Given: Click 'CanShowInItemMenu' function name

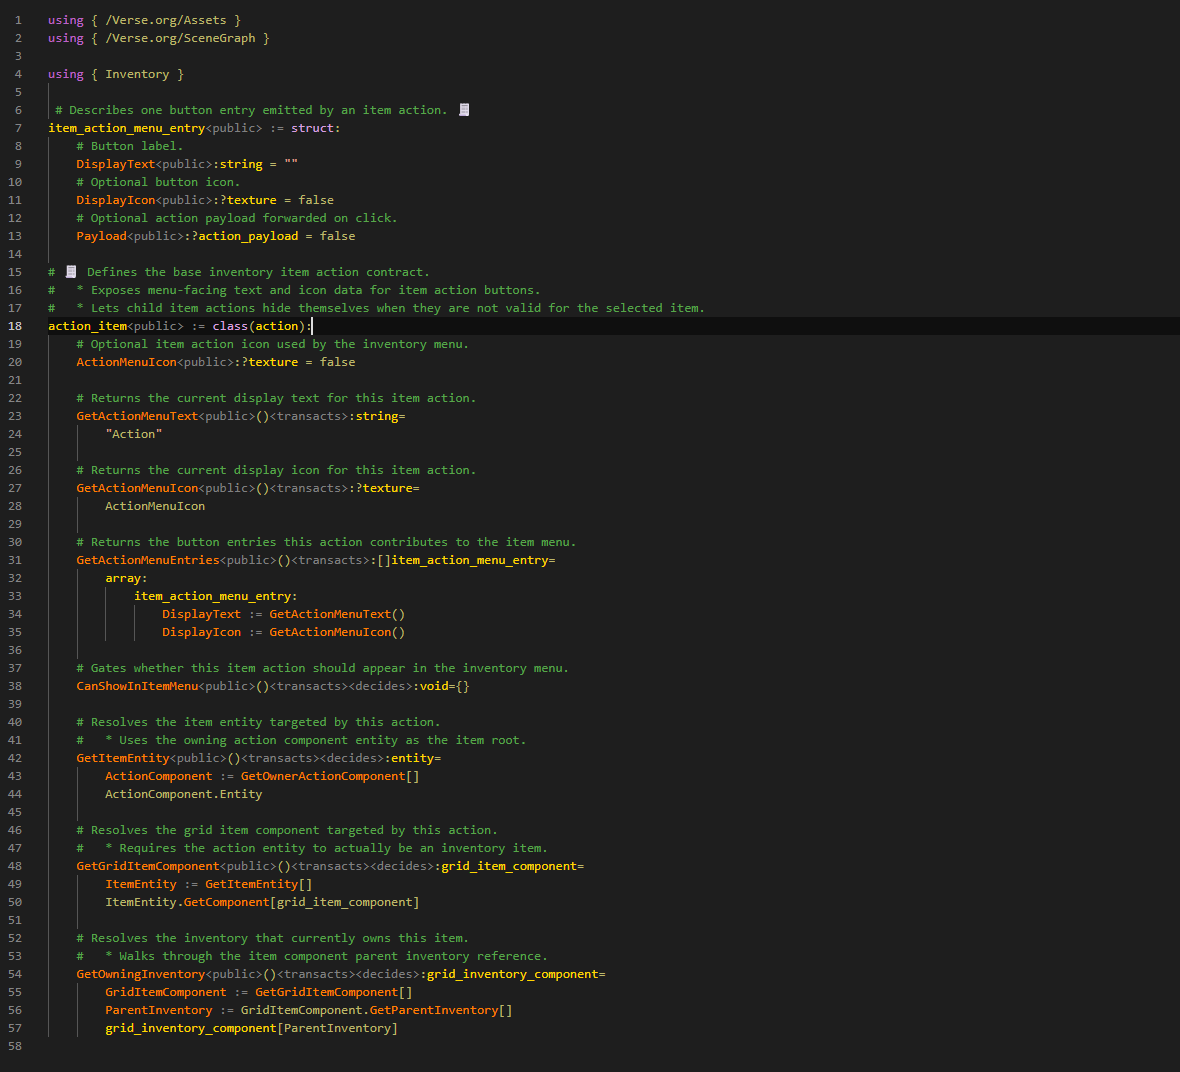Looking at the screenshot, I should click(137, 687).
